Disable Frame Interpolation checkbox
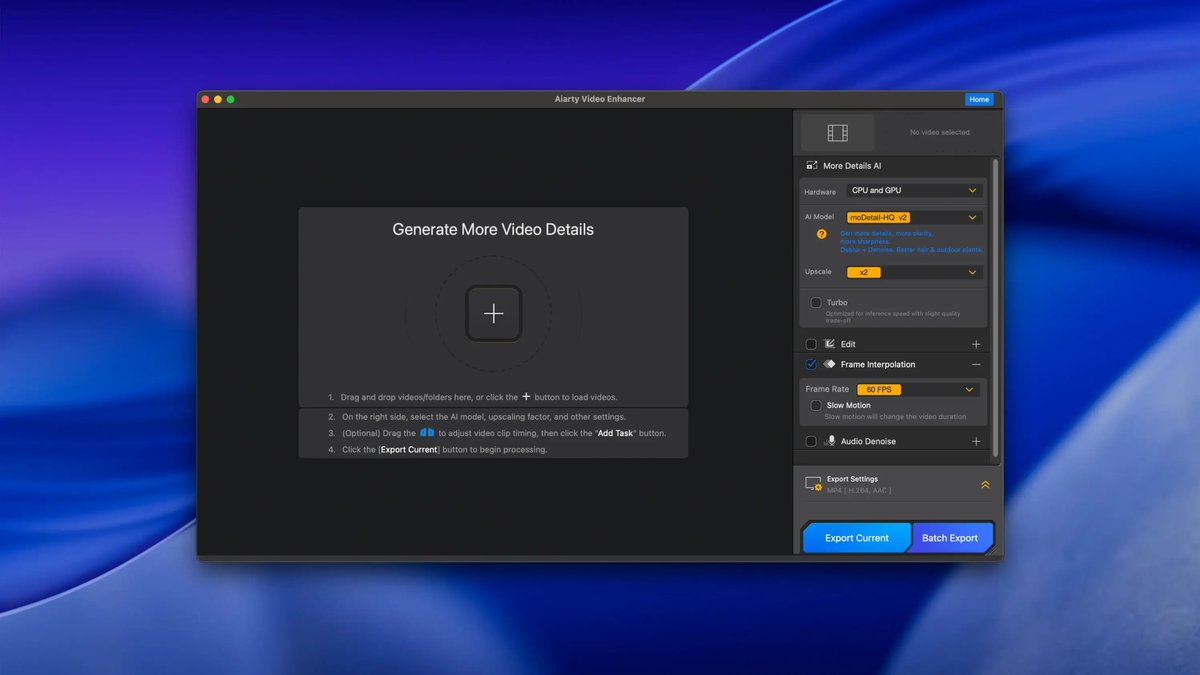1200x675 pixels. [810, 364]
